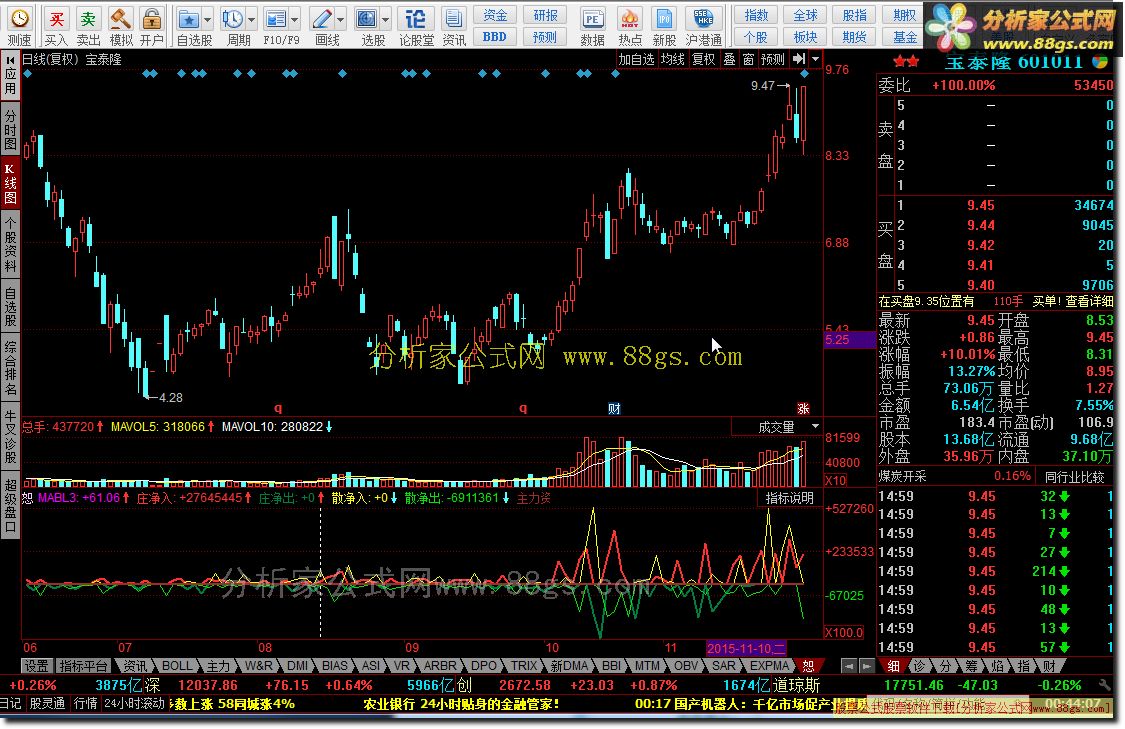
Task: Open the 自选股 watchlist folder icon
Action: (188, 19)
